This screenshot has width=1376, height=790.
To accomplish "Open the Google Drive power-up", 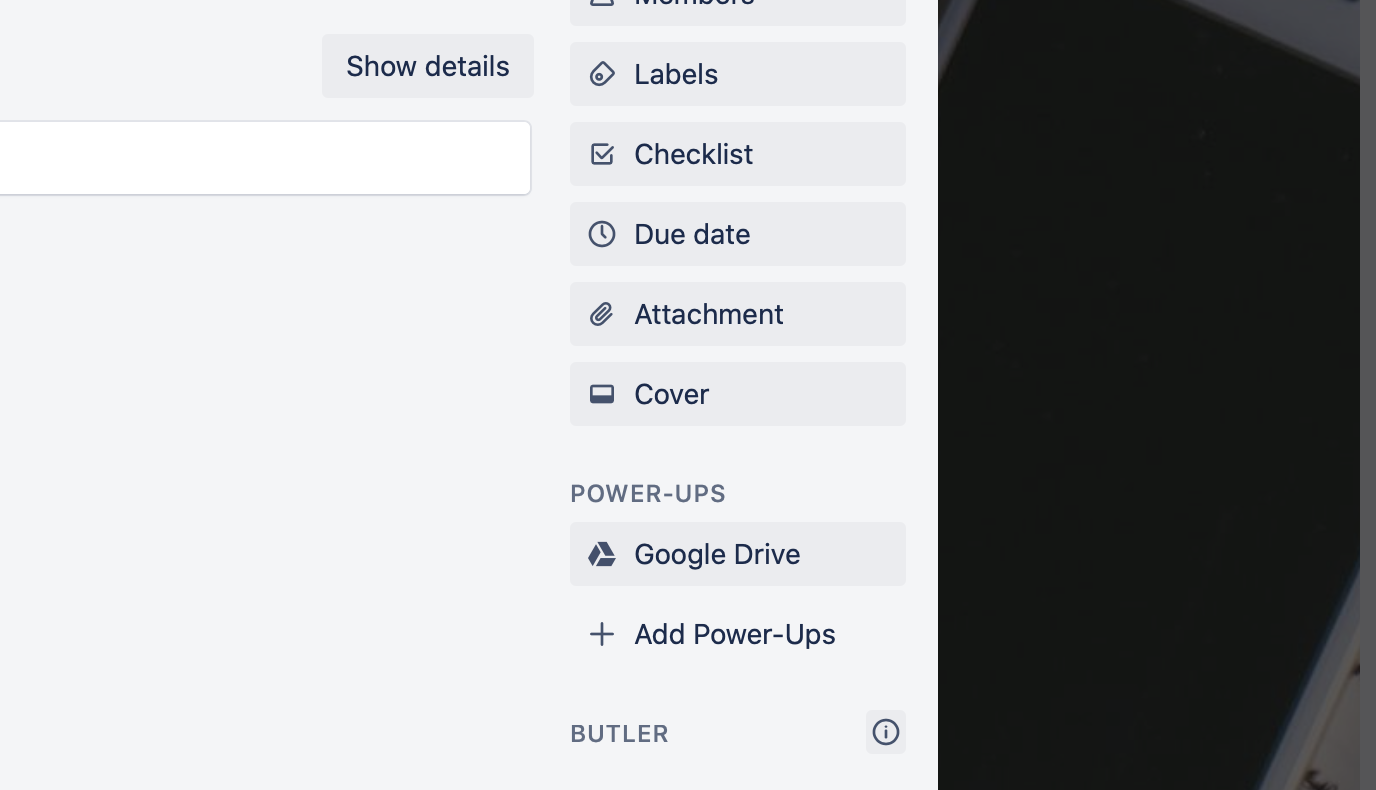I will click(x=737, y=554).
